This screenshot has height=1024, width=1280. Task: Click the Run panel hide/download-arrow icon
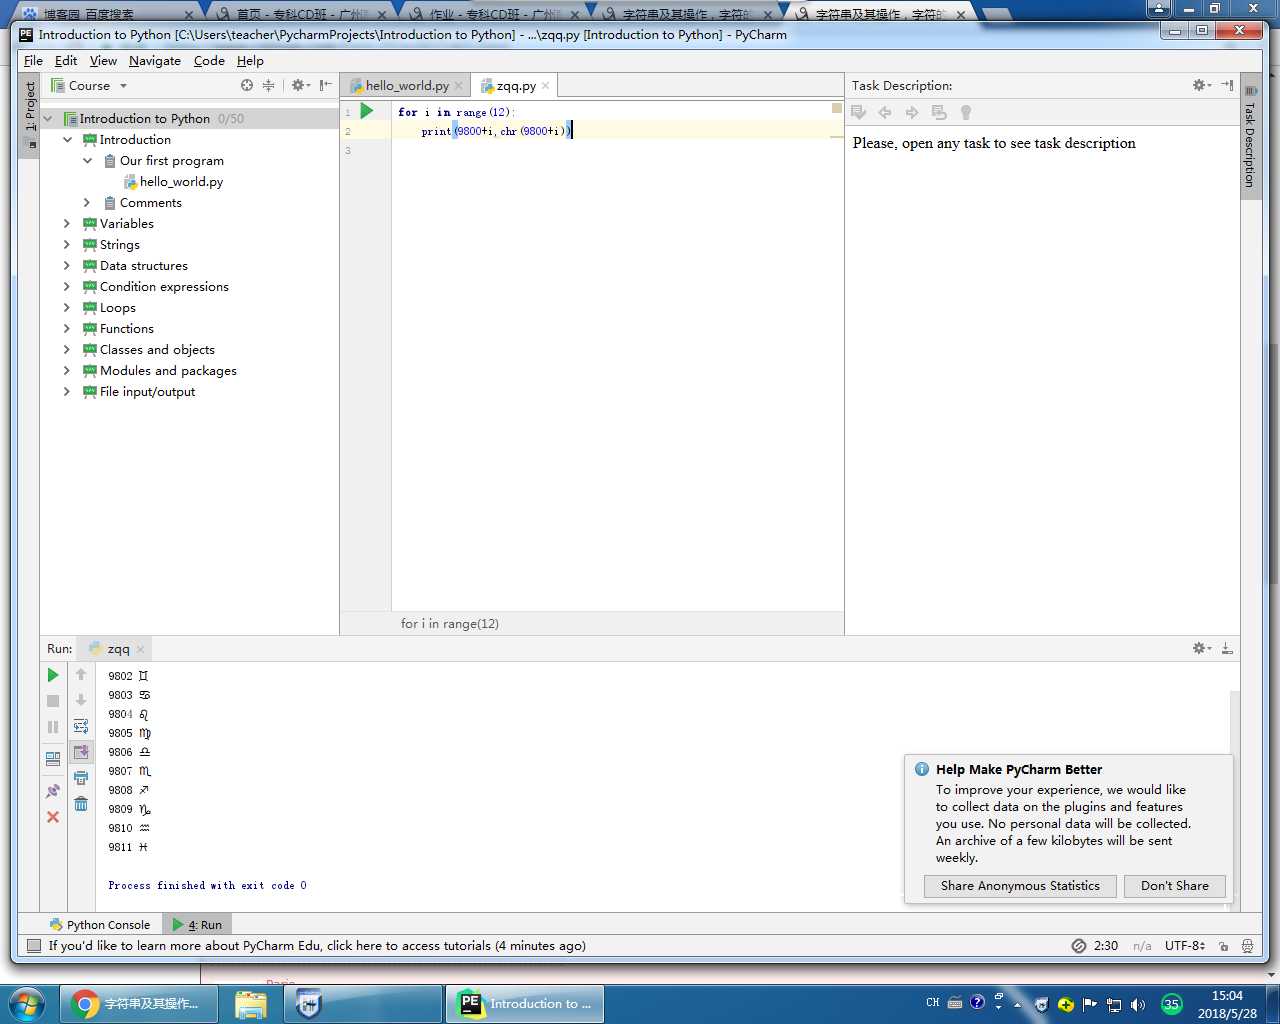[x=1227, y=648]
